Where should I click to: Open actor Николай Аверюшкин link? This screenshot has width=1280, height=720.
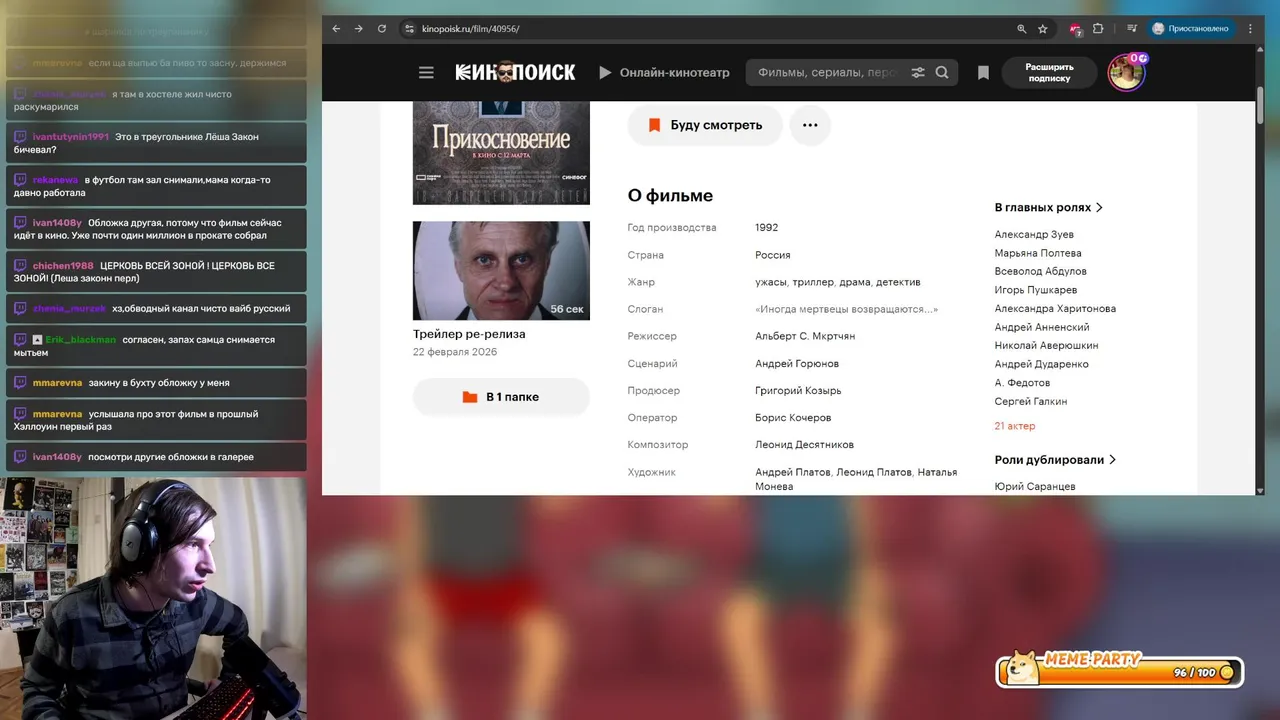click(x=1046, y=346)
